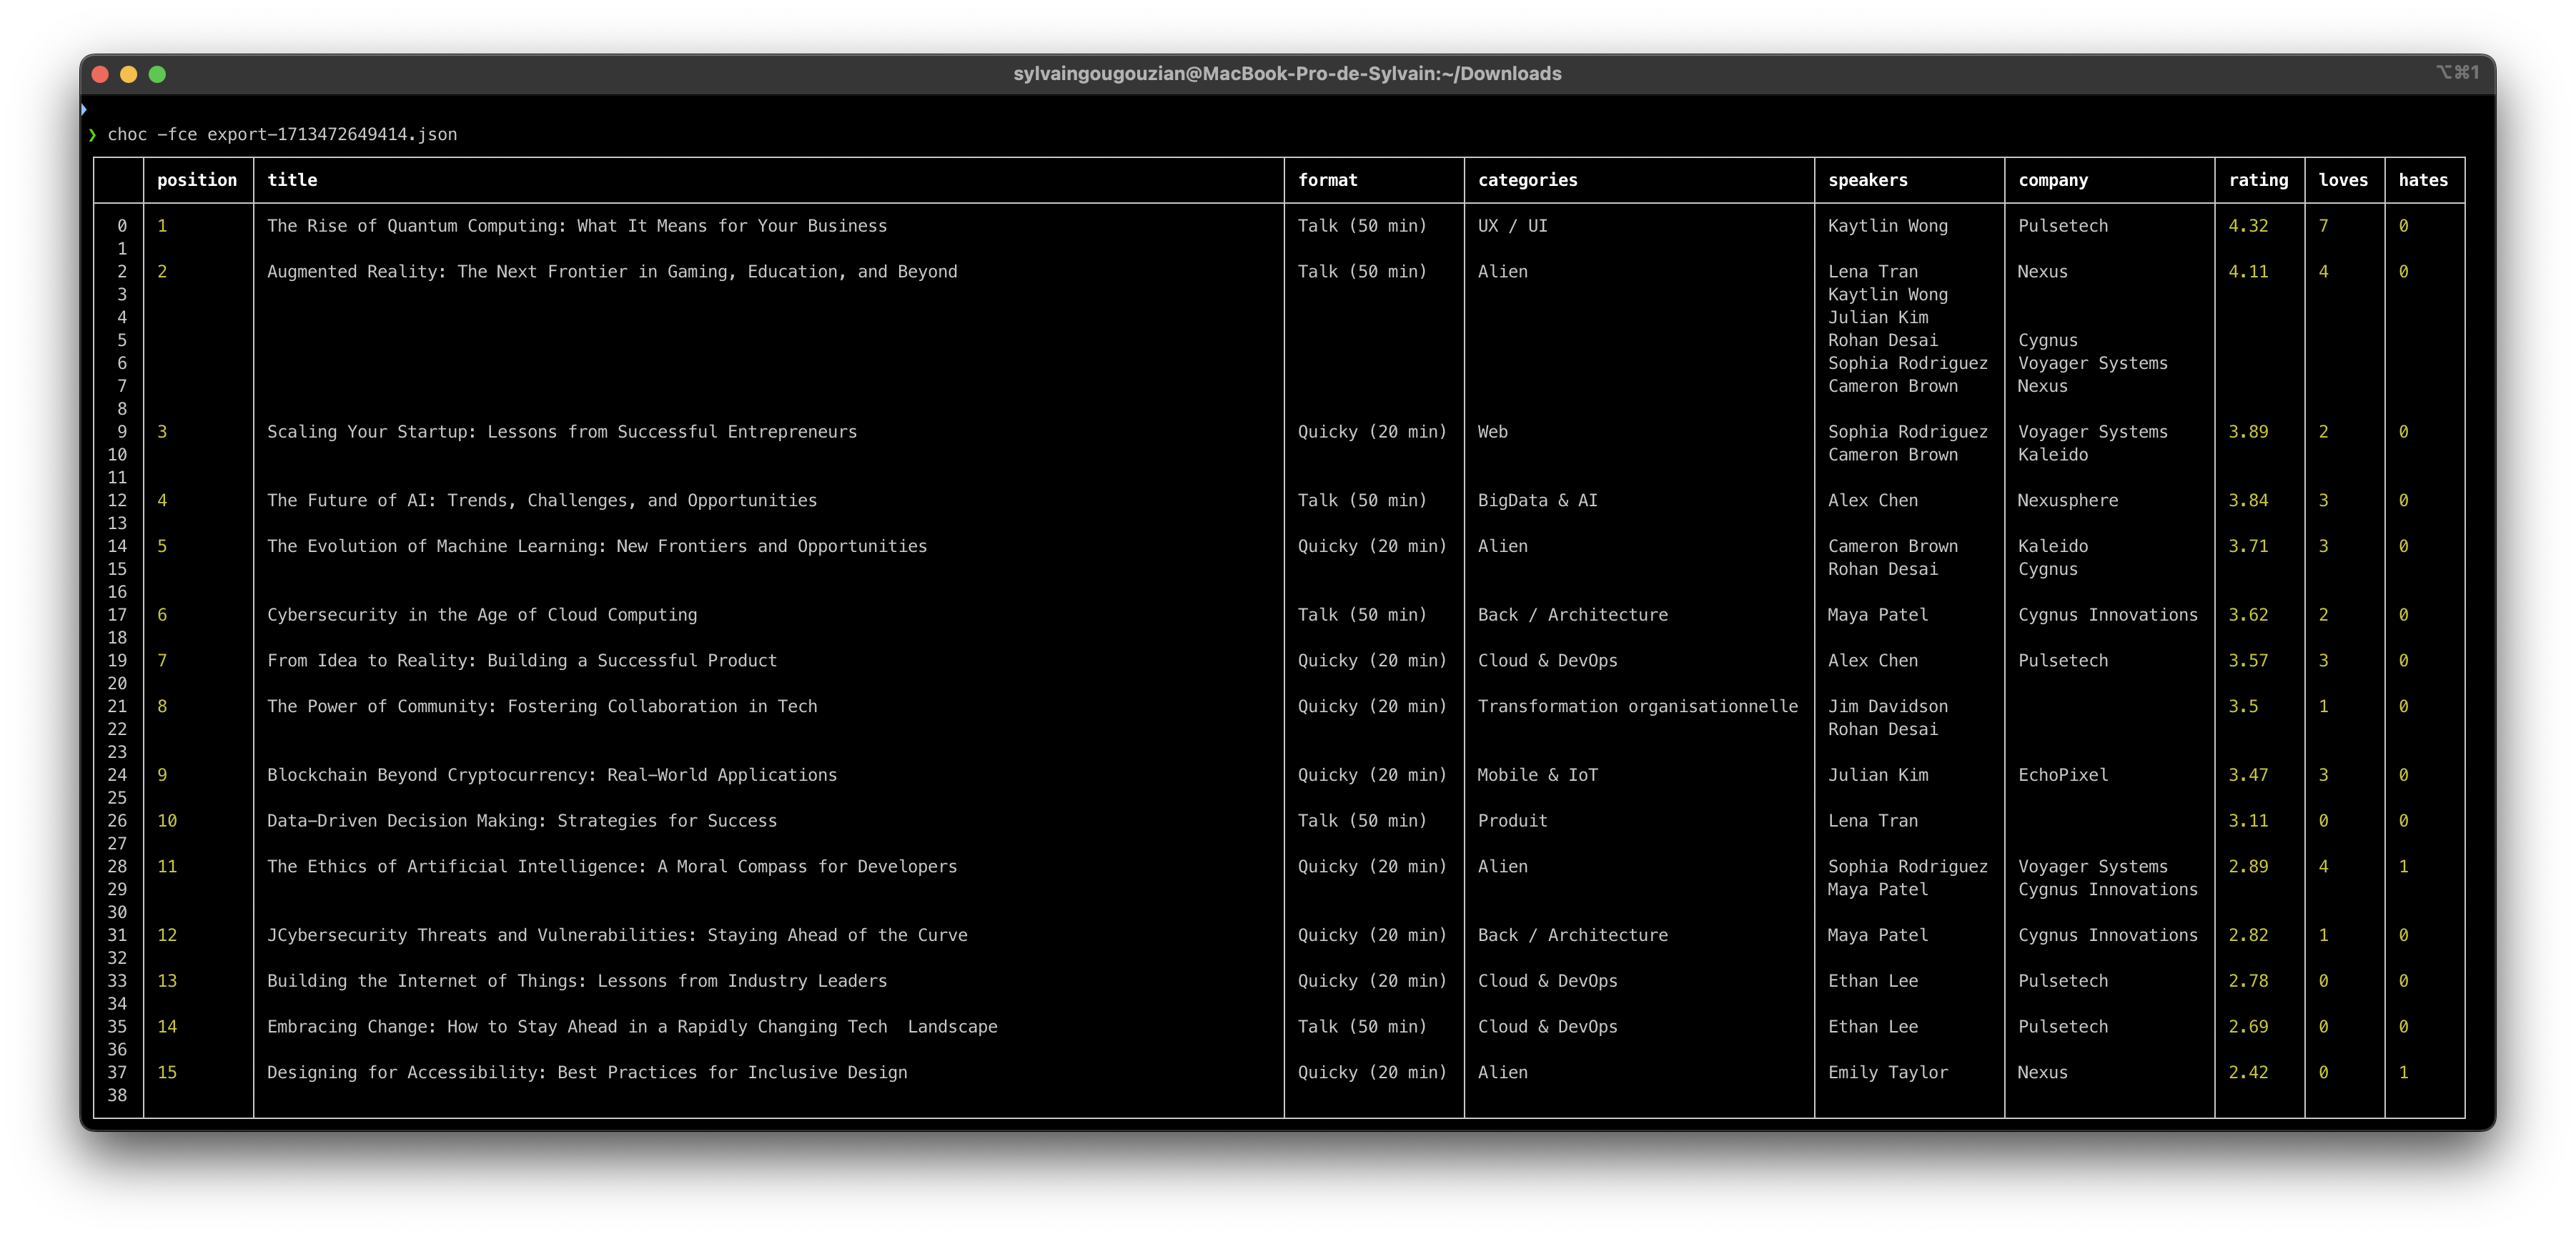Click rating value '4.11'
The width and height of the screenshot is (2576, 1237).
coord(2248,272)
